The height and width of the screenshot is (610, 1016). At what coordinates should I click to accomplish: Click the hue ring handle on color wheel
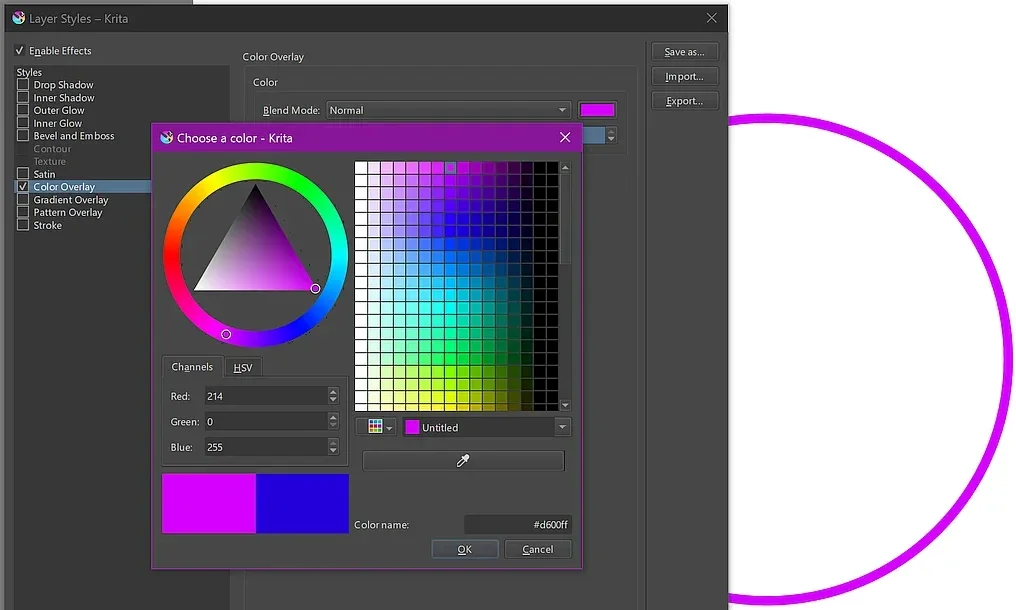[225, 334]
